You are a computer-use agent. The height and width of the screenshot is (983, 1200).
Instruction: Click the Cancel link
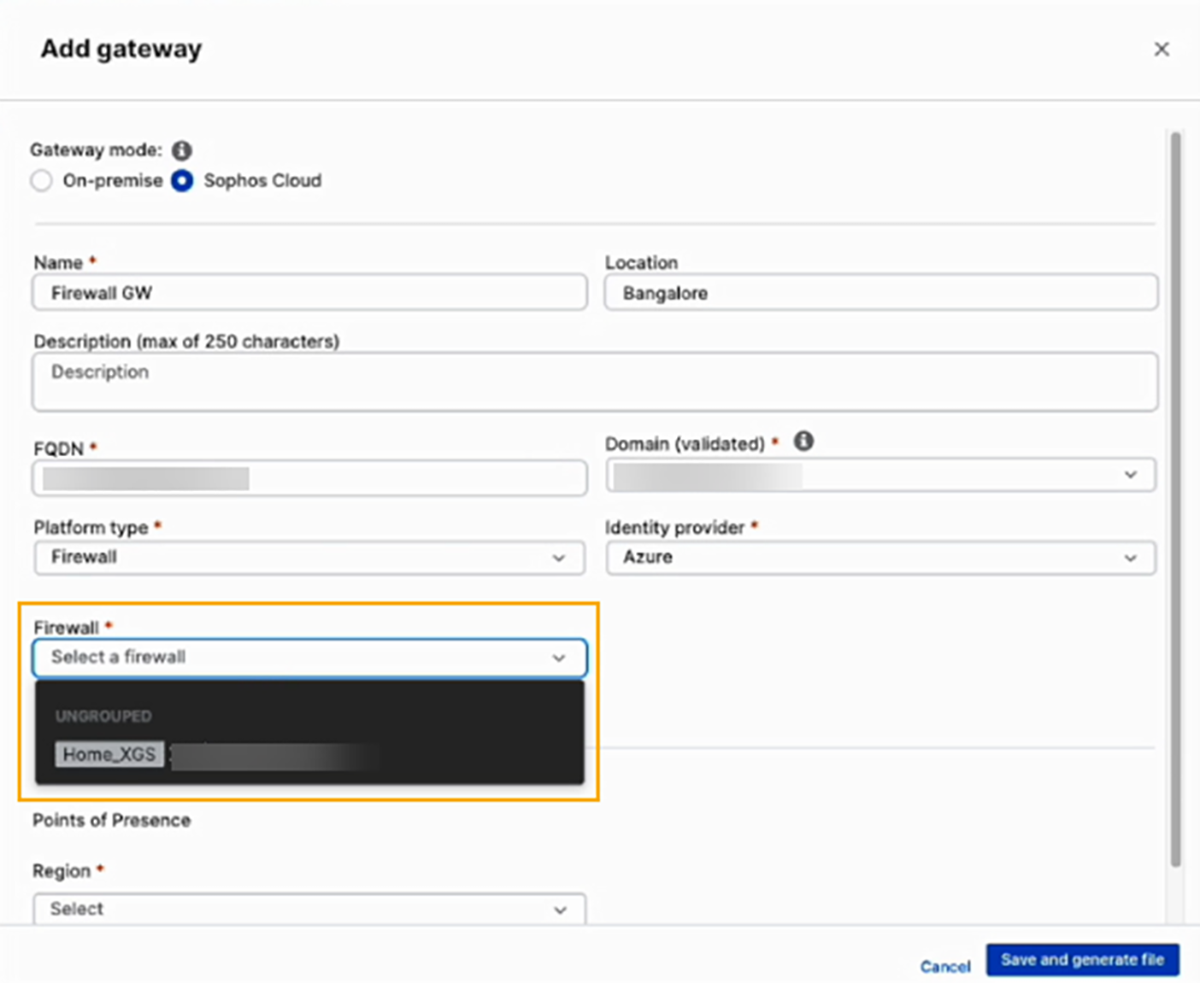(x=945, y=967)
